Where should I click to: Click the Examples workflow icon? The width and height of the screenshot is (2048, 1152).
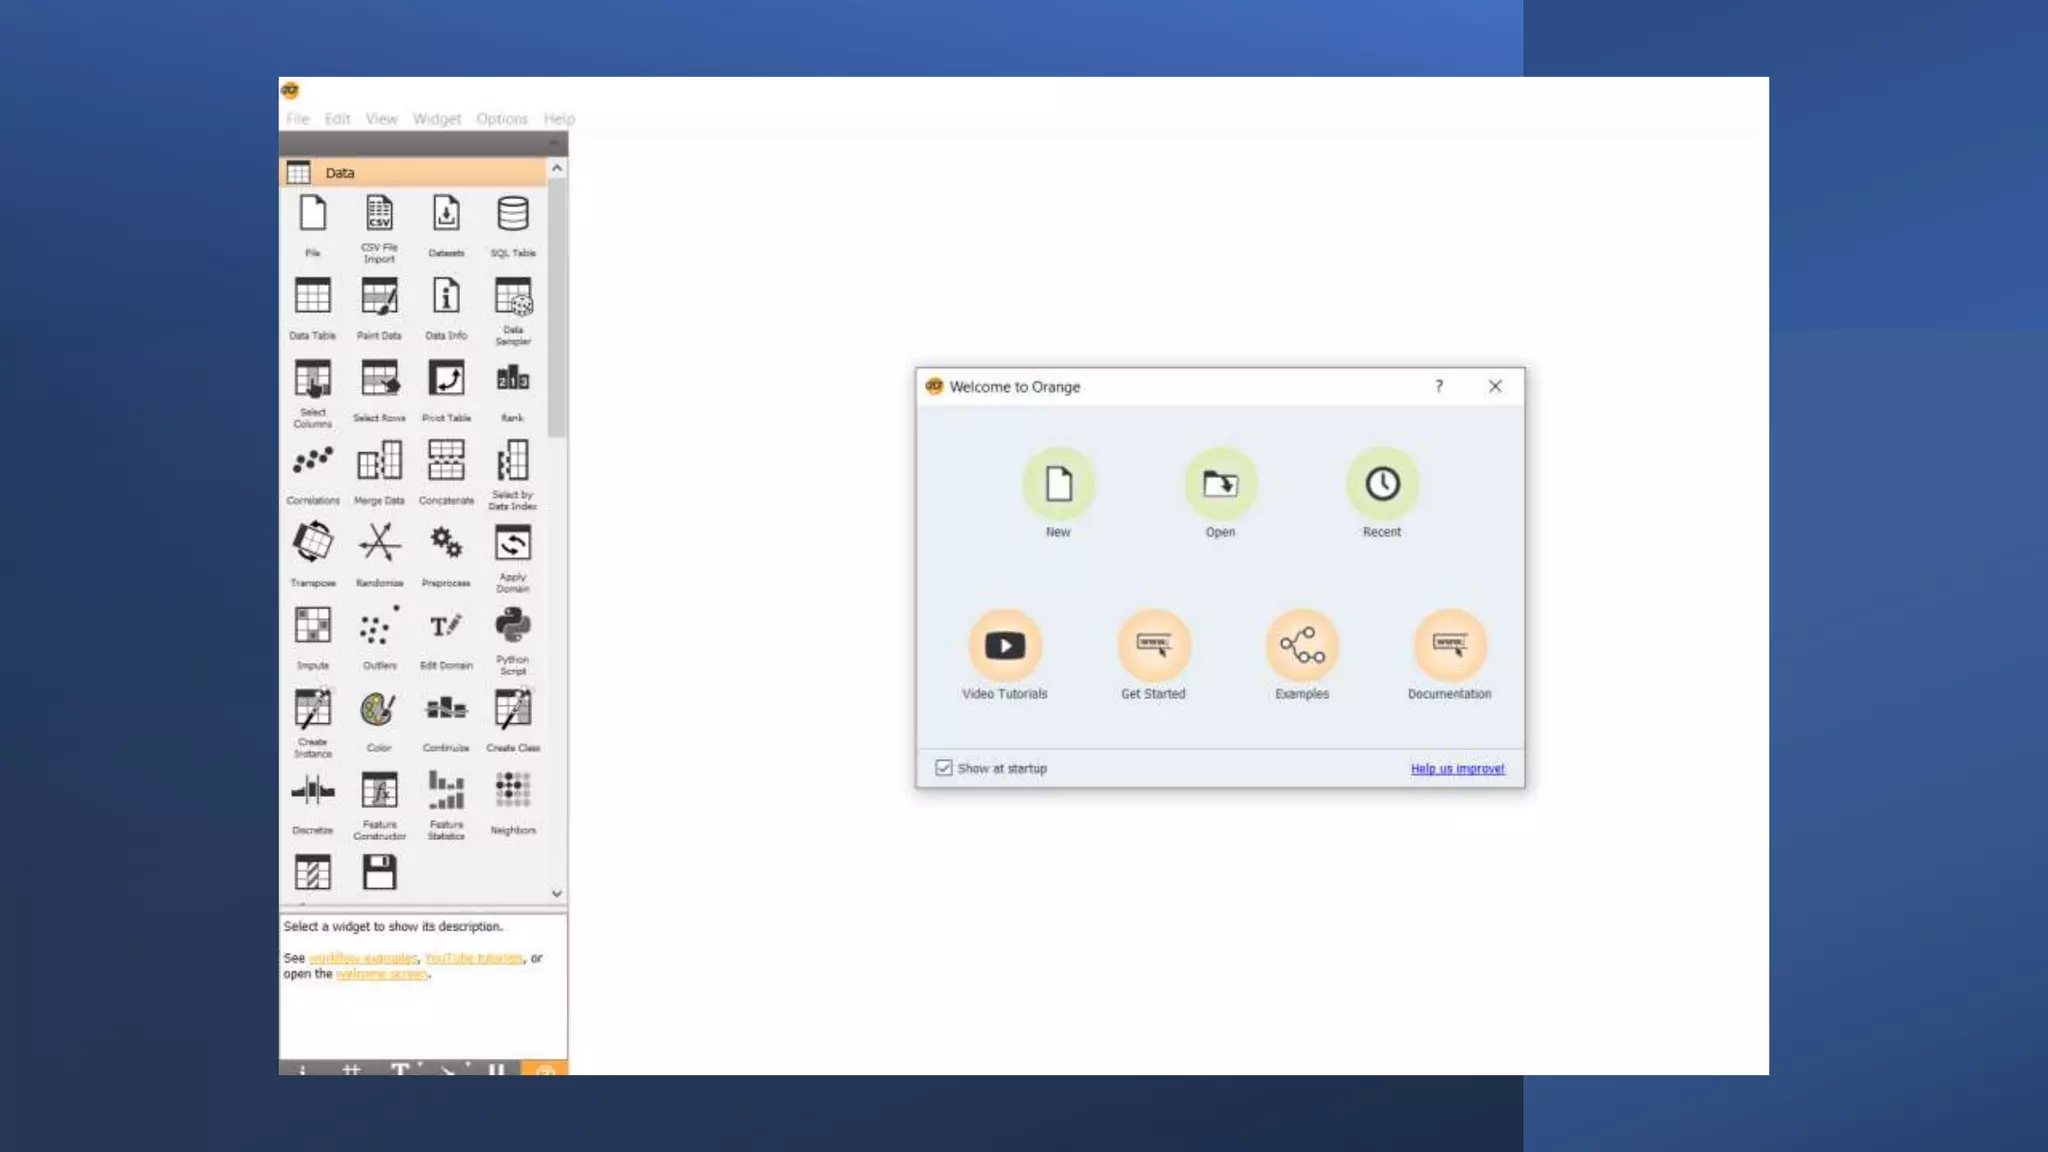pyautogui.click(x=1301, y=646)
